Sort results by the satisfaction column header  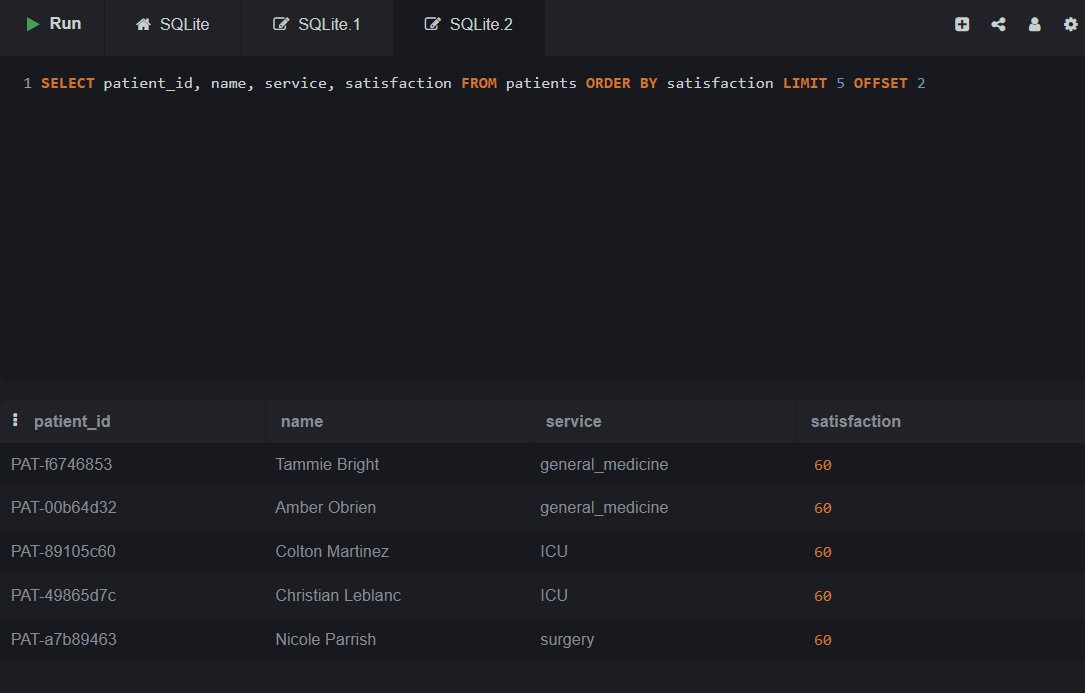(x=855, y=421)
